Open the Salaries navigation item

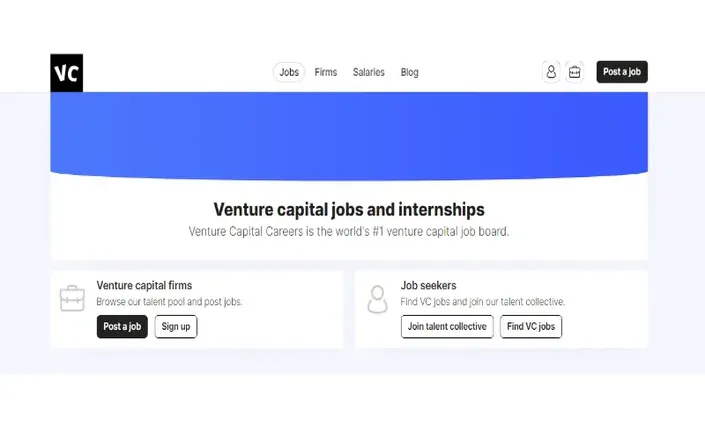coord(368,72)
